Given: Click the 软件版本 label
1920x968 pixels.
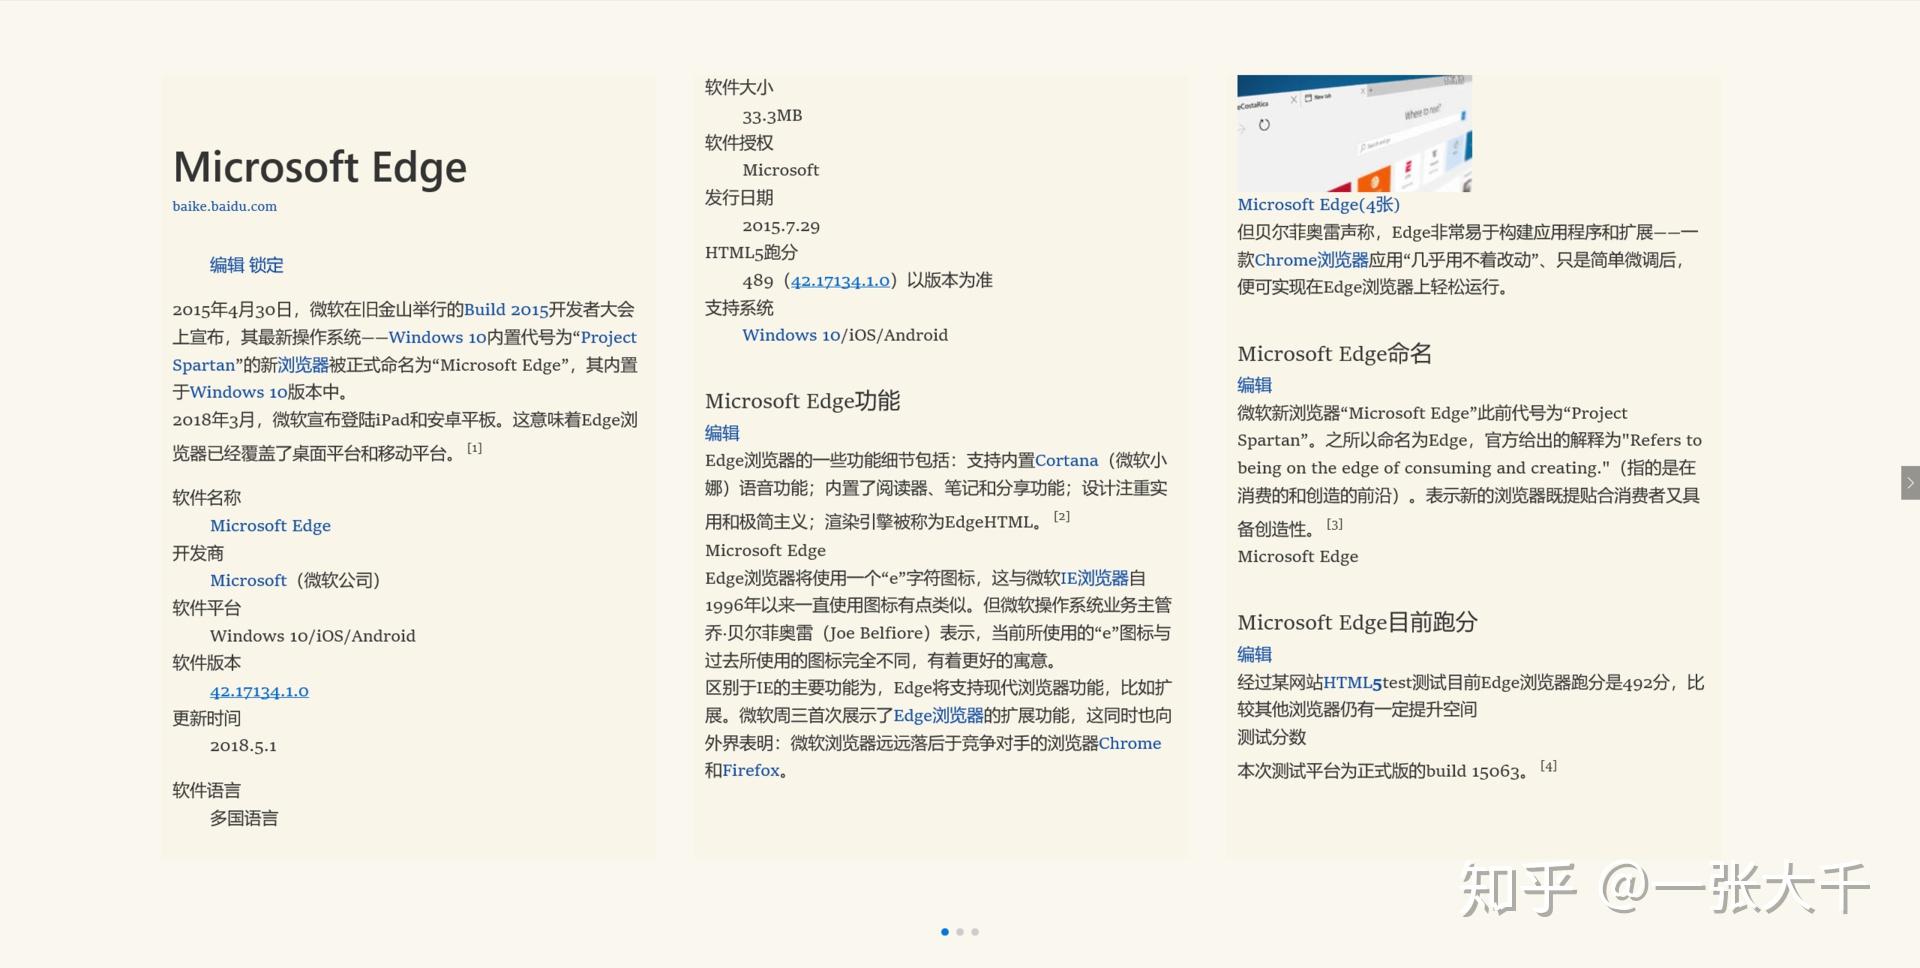Looking at the screenshot, I should pos(206,664).
